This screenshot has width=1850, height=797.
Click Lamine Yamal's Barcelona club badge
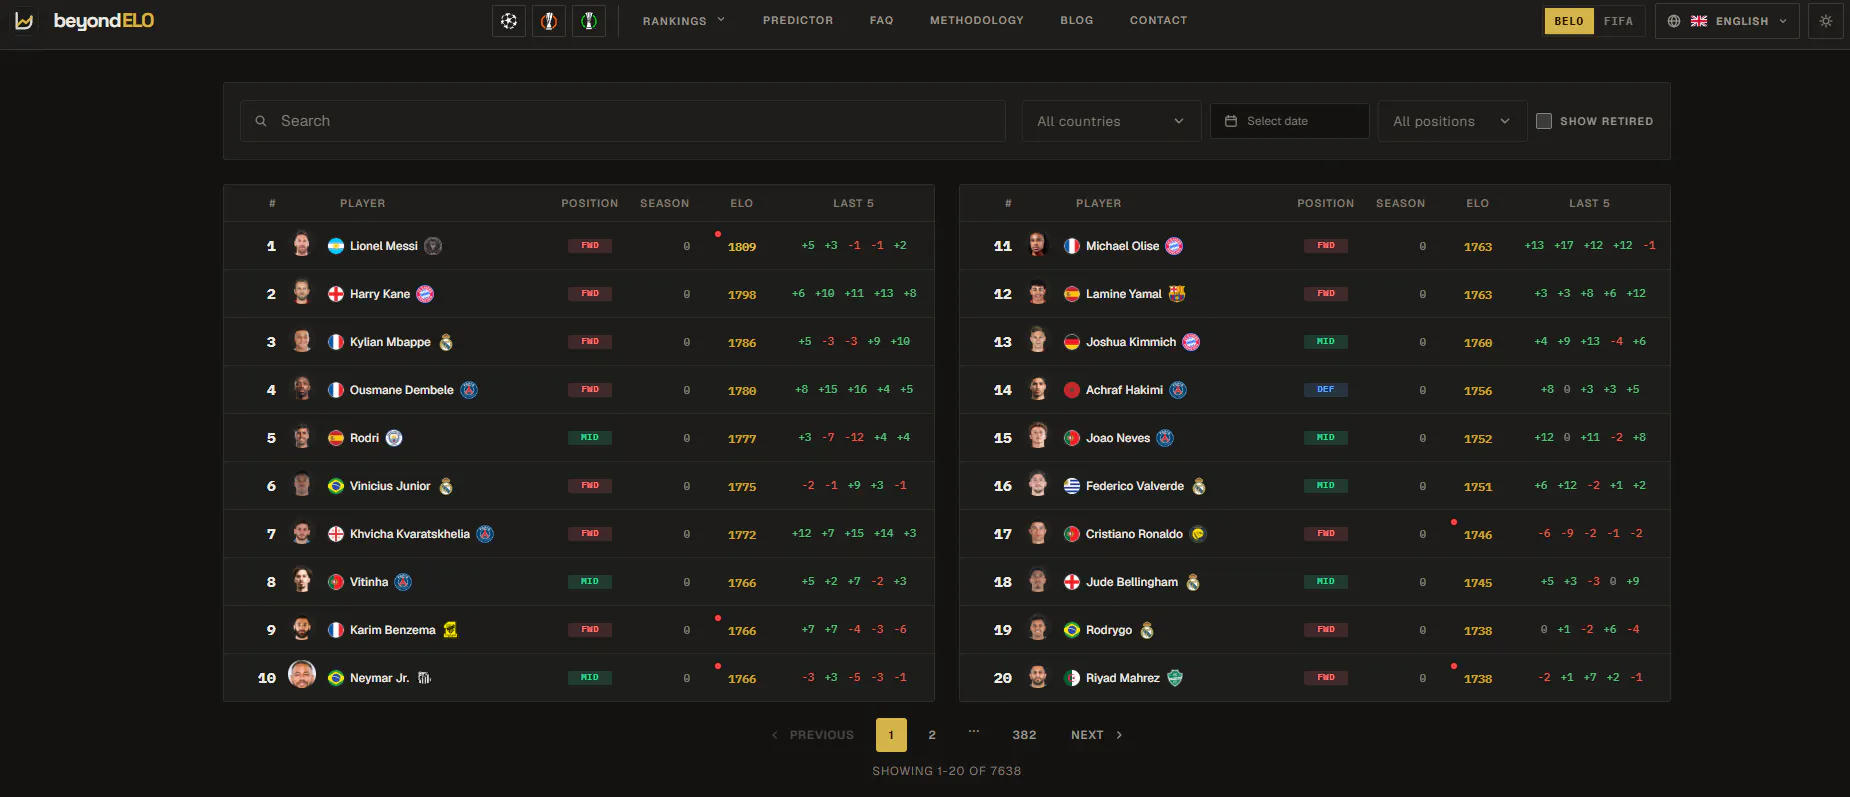pyautogui.click(x=1177, y=294)
